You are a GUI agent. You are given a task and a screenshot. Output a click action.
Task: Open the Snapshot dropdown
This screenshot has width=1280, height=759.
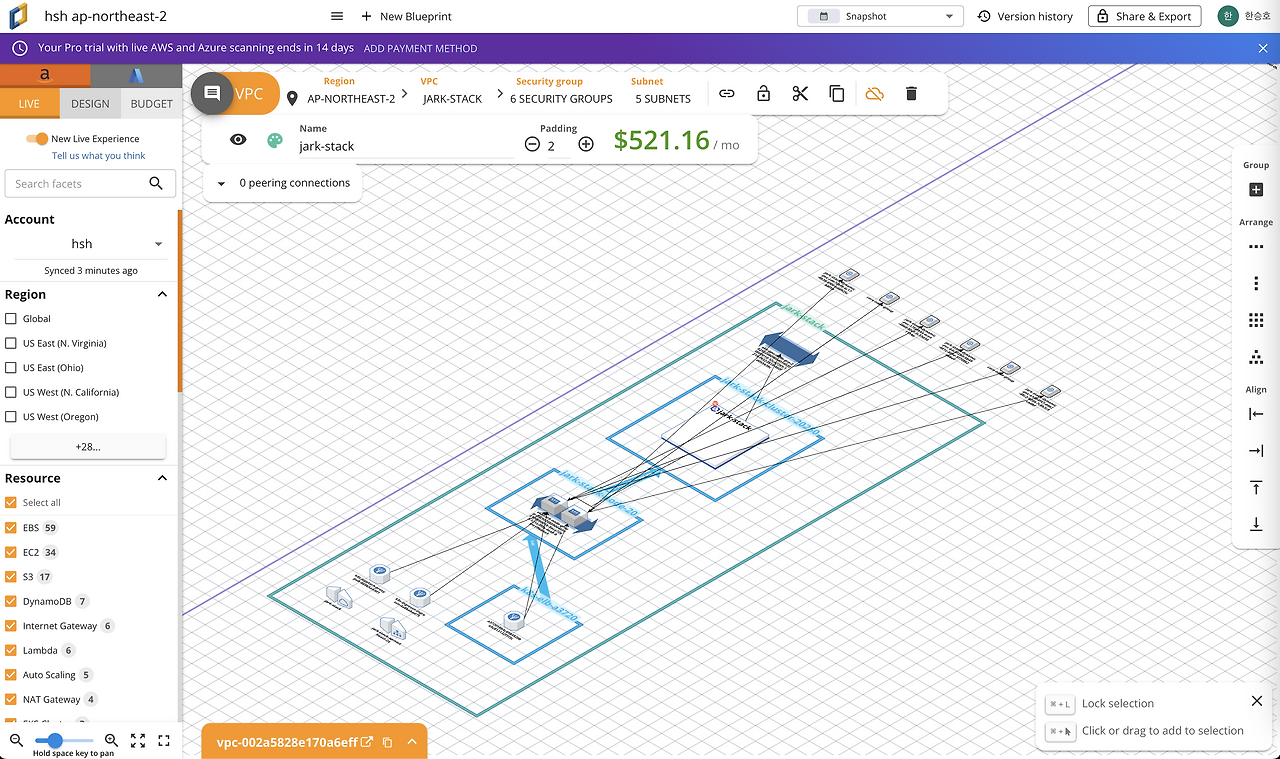880,16
